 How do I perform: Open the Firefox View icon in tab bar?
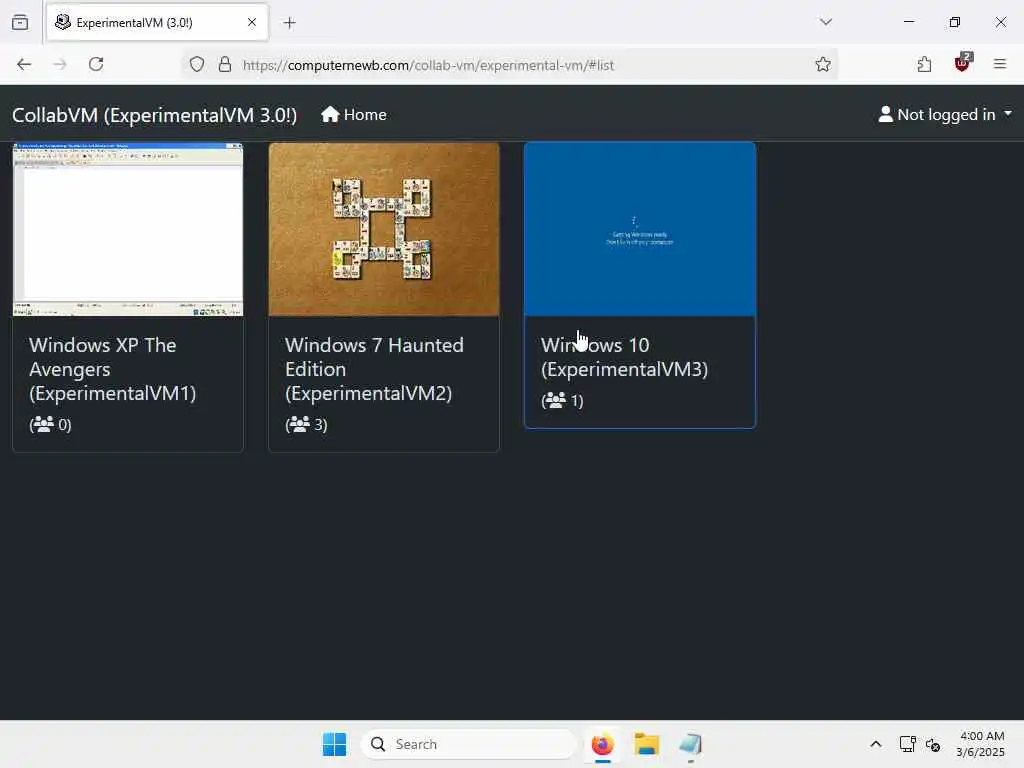(x=20, y=22)
